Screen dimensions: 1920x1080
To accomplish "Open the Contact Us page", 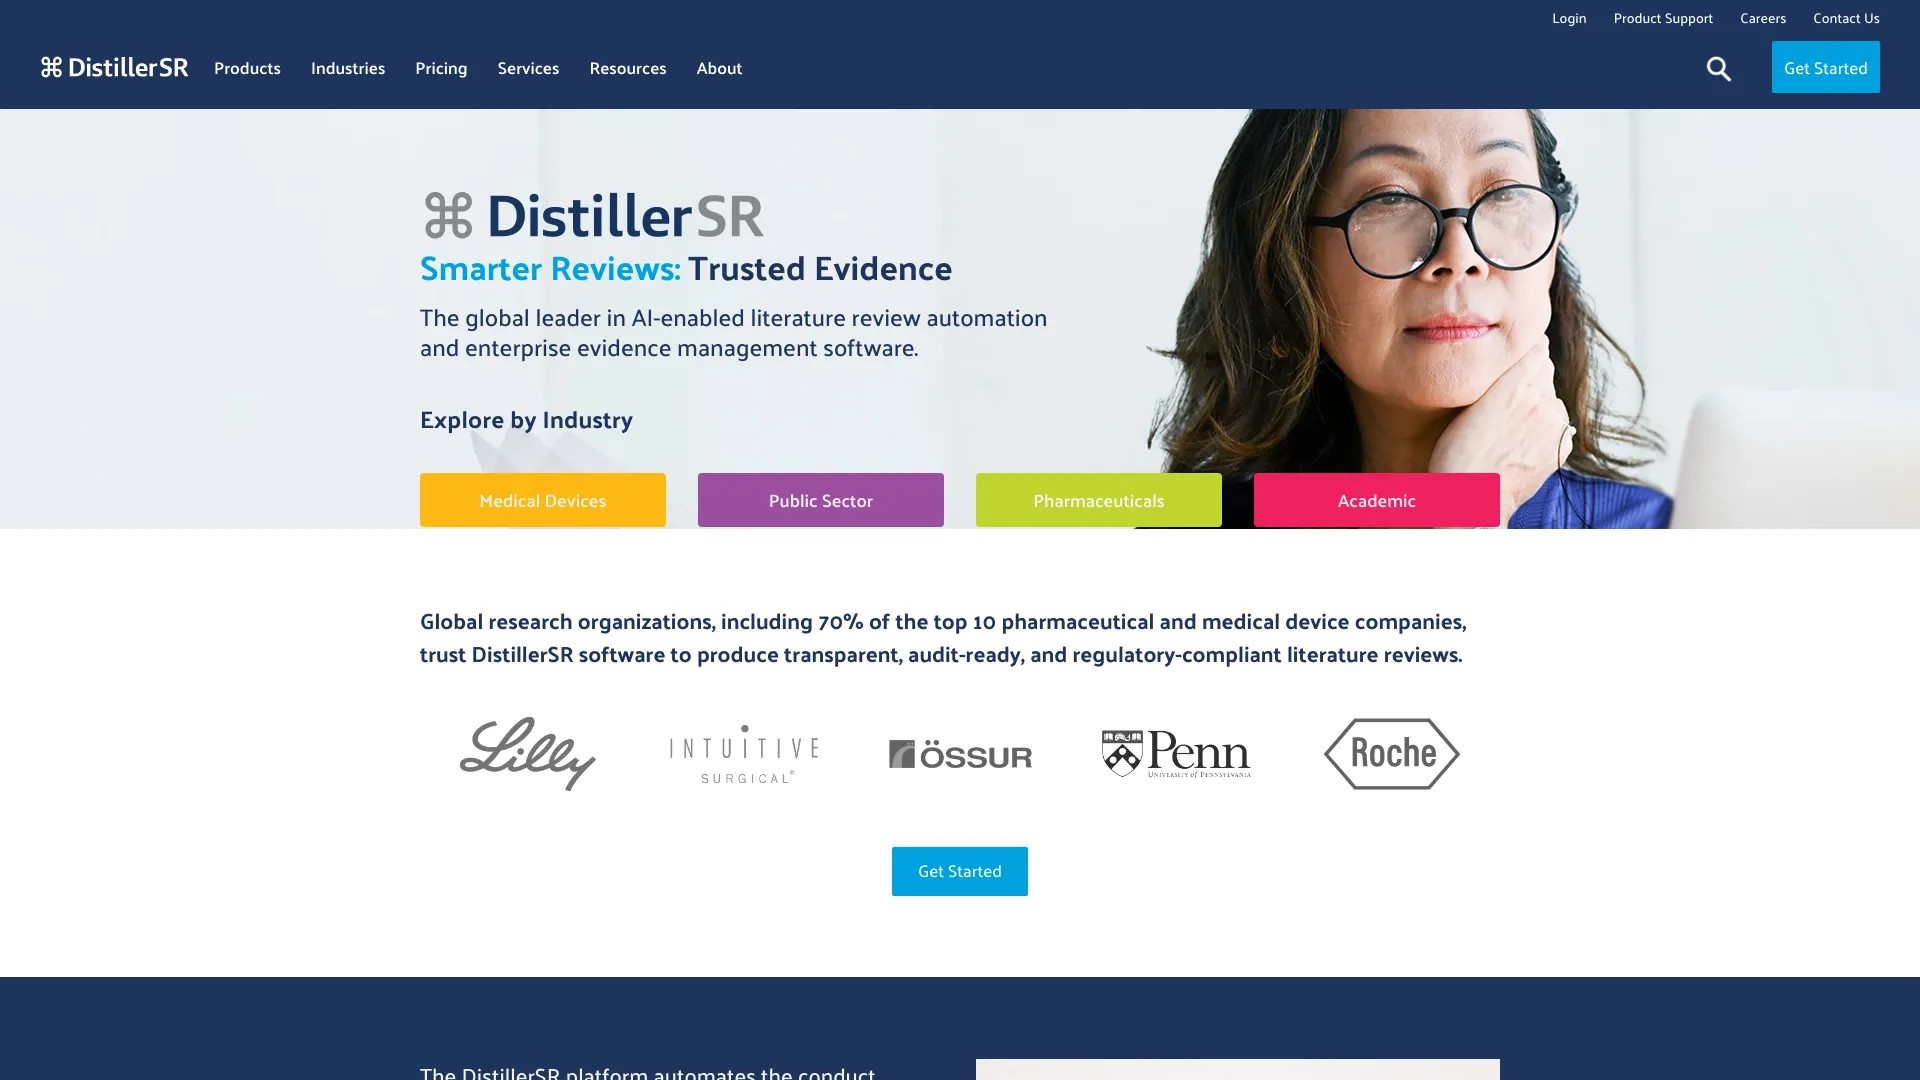I will point(1846,18).
